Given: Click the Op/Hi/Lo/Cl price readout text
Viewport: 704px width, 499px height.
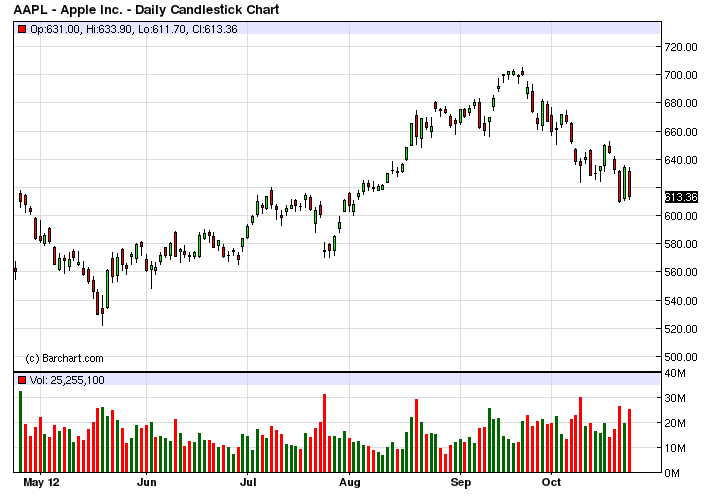Looking at the screenshot, I should pos(134,29).
